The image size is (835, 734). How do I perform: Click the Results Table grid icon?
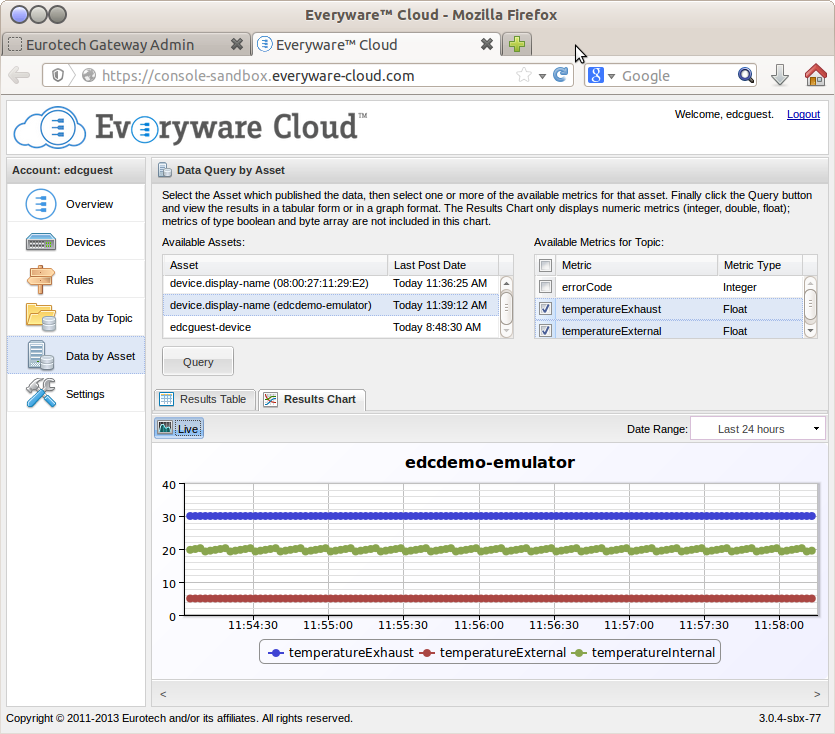coord(167,399)
